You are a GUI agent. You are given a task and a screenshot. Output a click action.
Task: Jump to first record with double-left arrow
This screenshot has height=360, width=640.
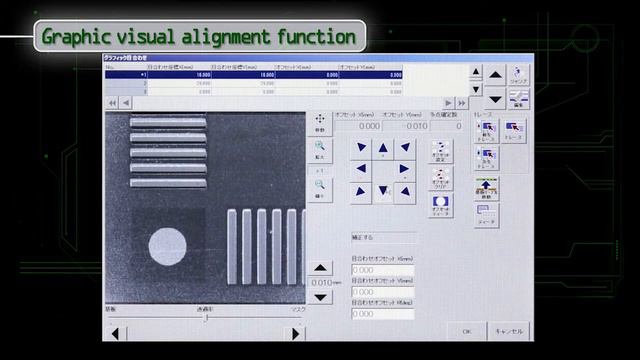tap(112, 103)
